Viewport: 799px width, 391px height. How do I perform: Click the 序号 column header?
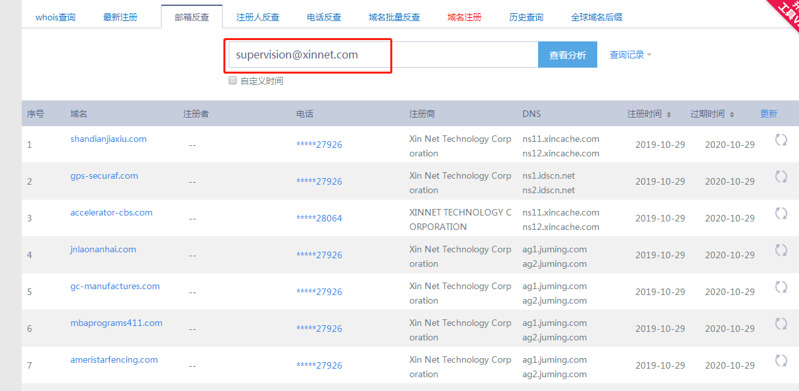click(x=35, y=114)
